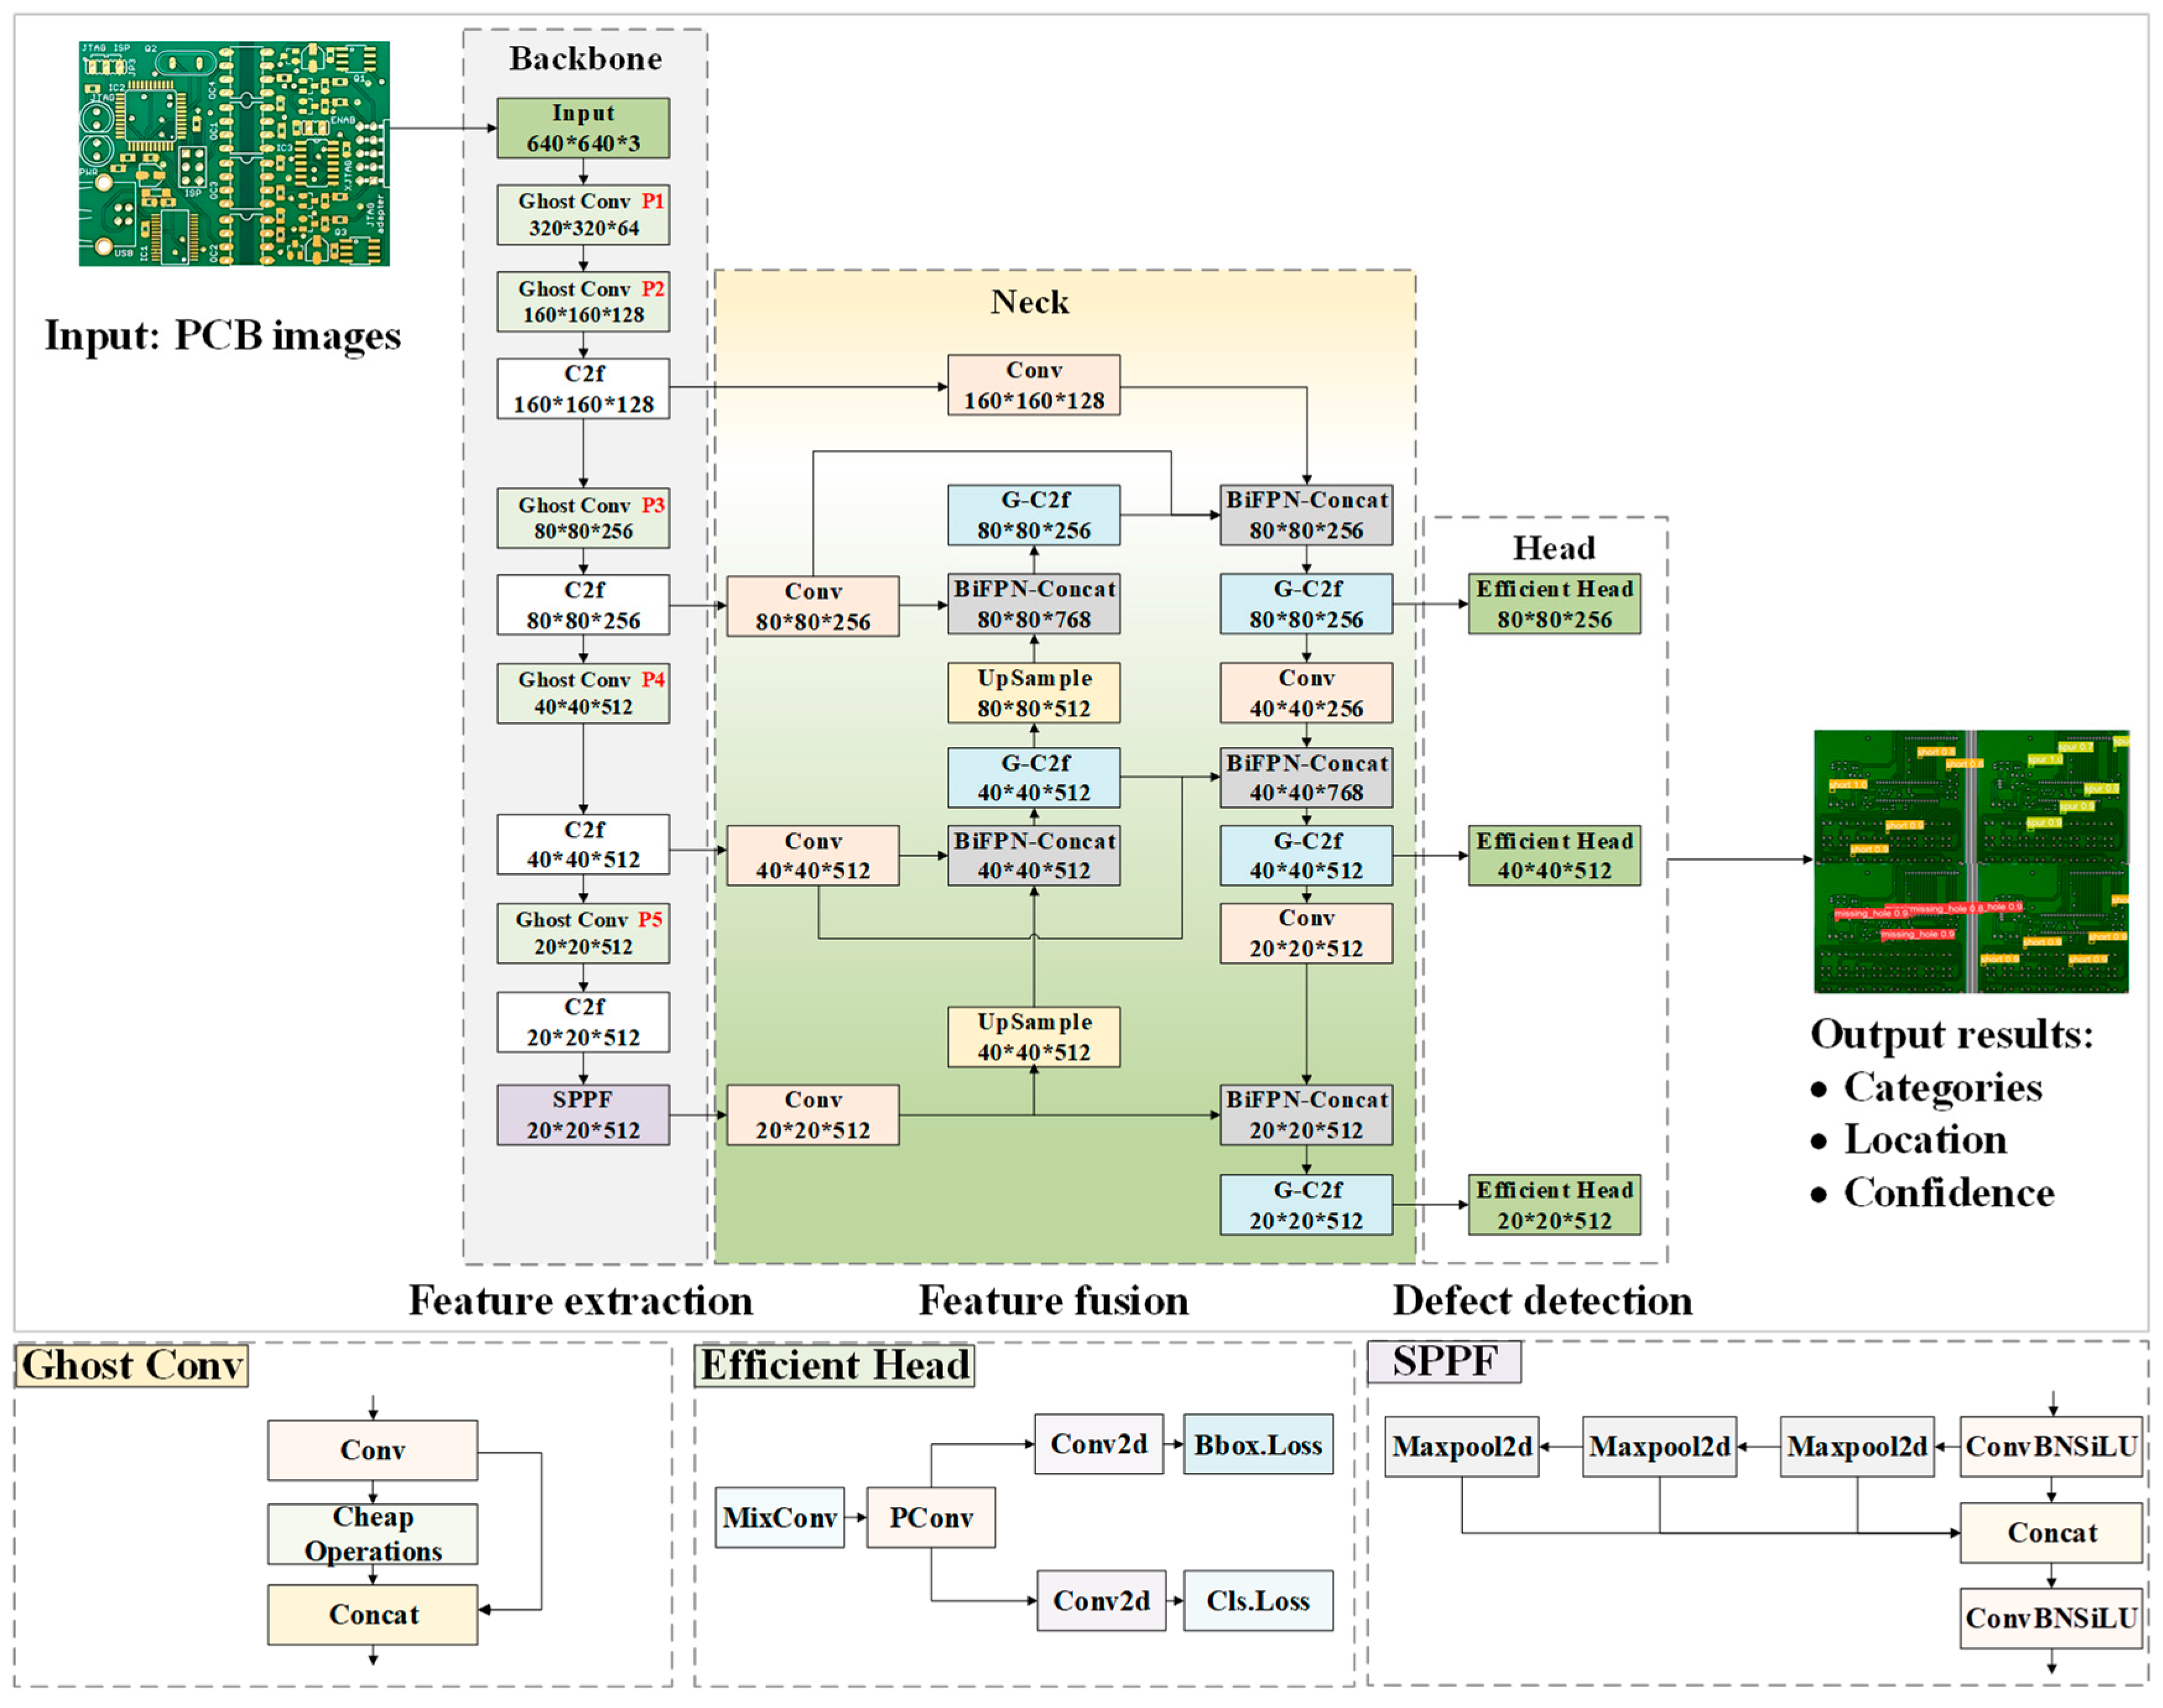Select the Efficient Head 40*40*512 block

[1554, 855]
